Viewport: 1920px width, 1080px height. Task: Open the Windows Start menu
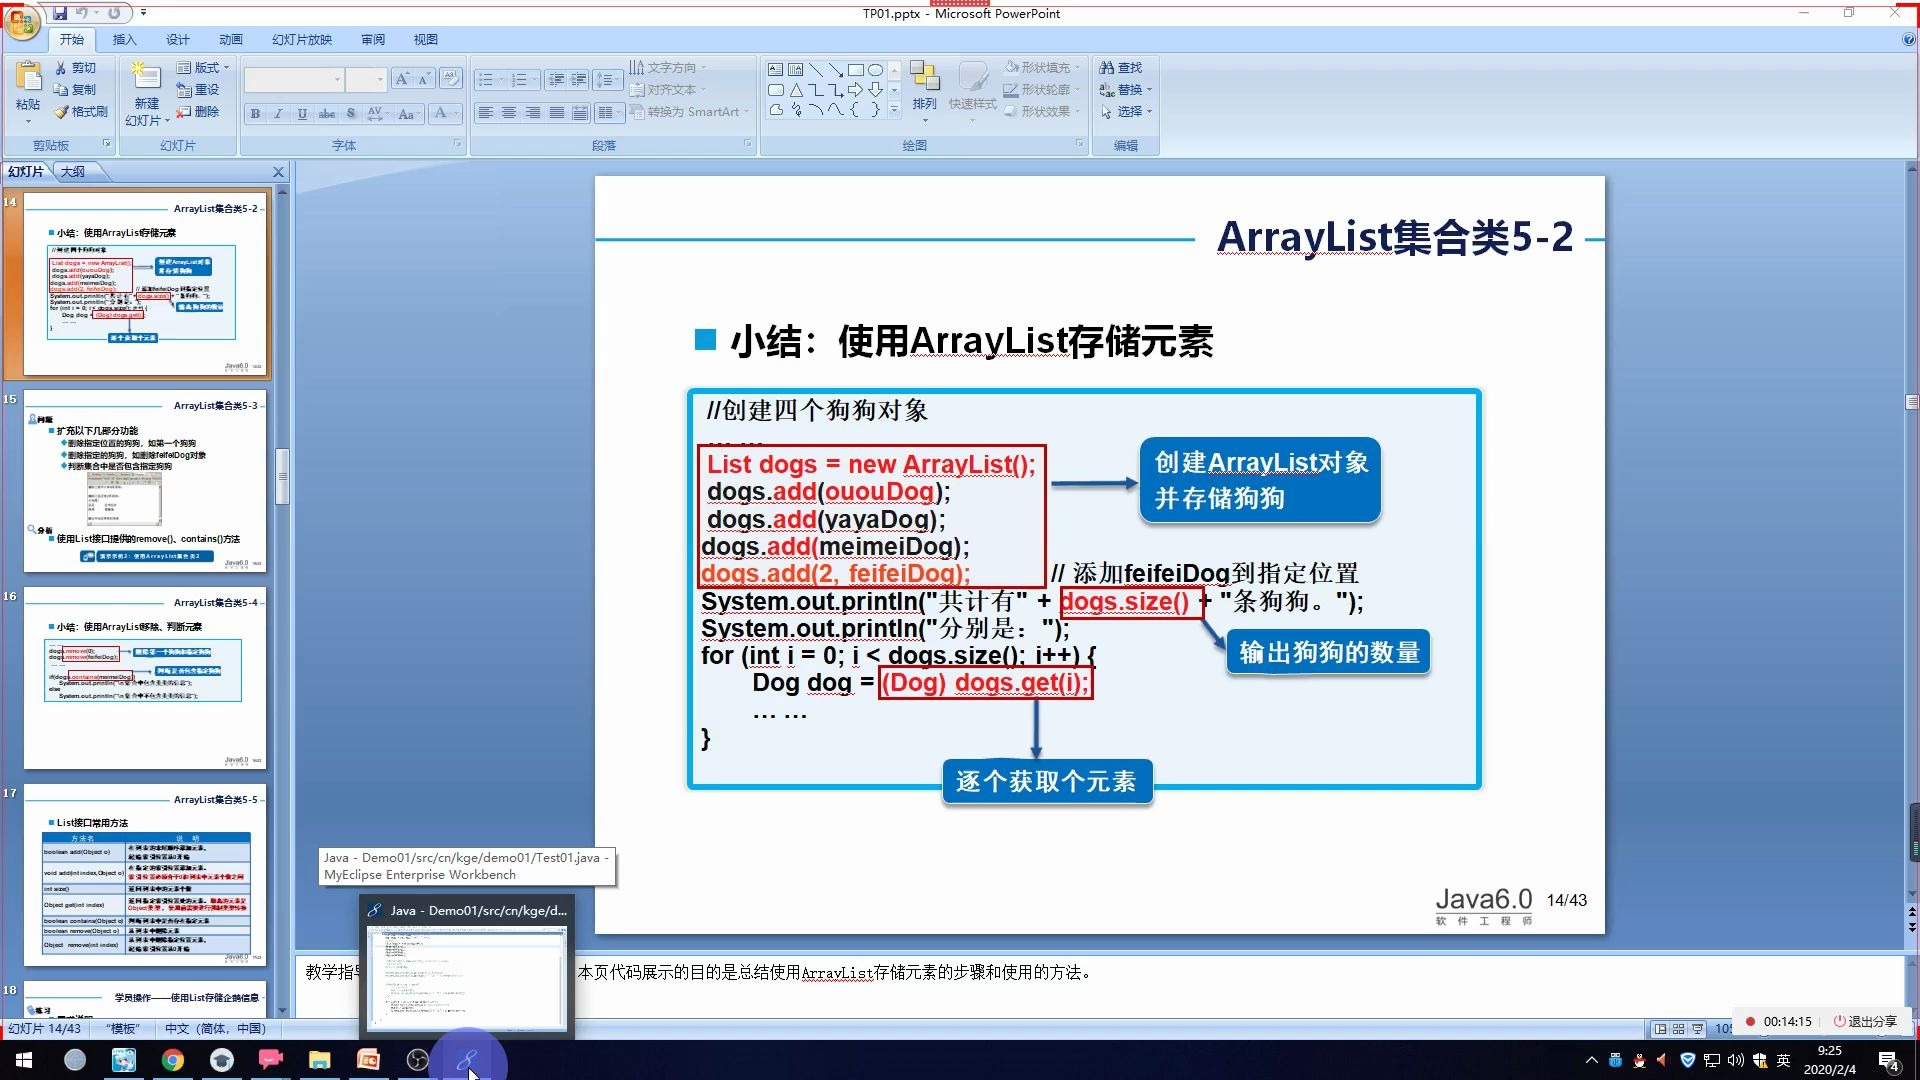[x=24, y=1060]
